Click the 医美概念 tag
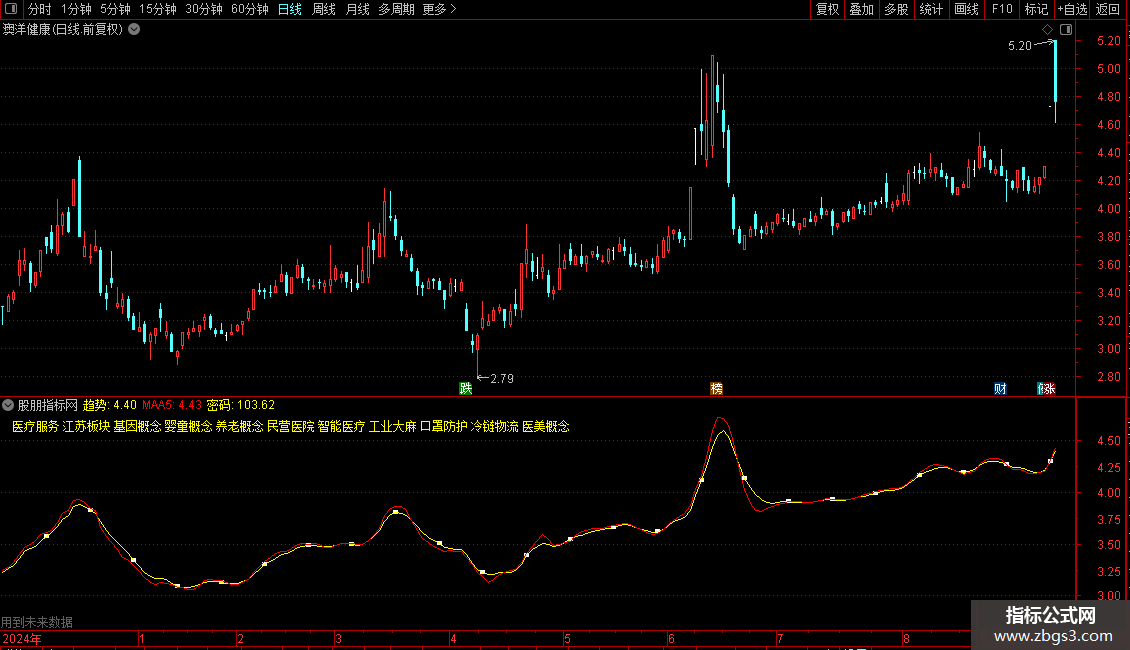 [x=546, y=427]
